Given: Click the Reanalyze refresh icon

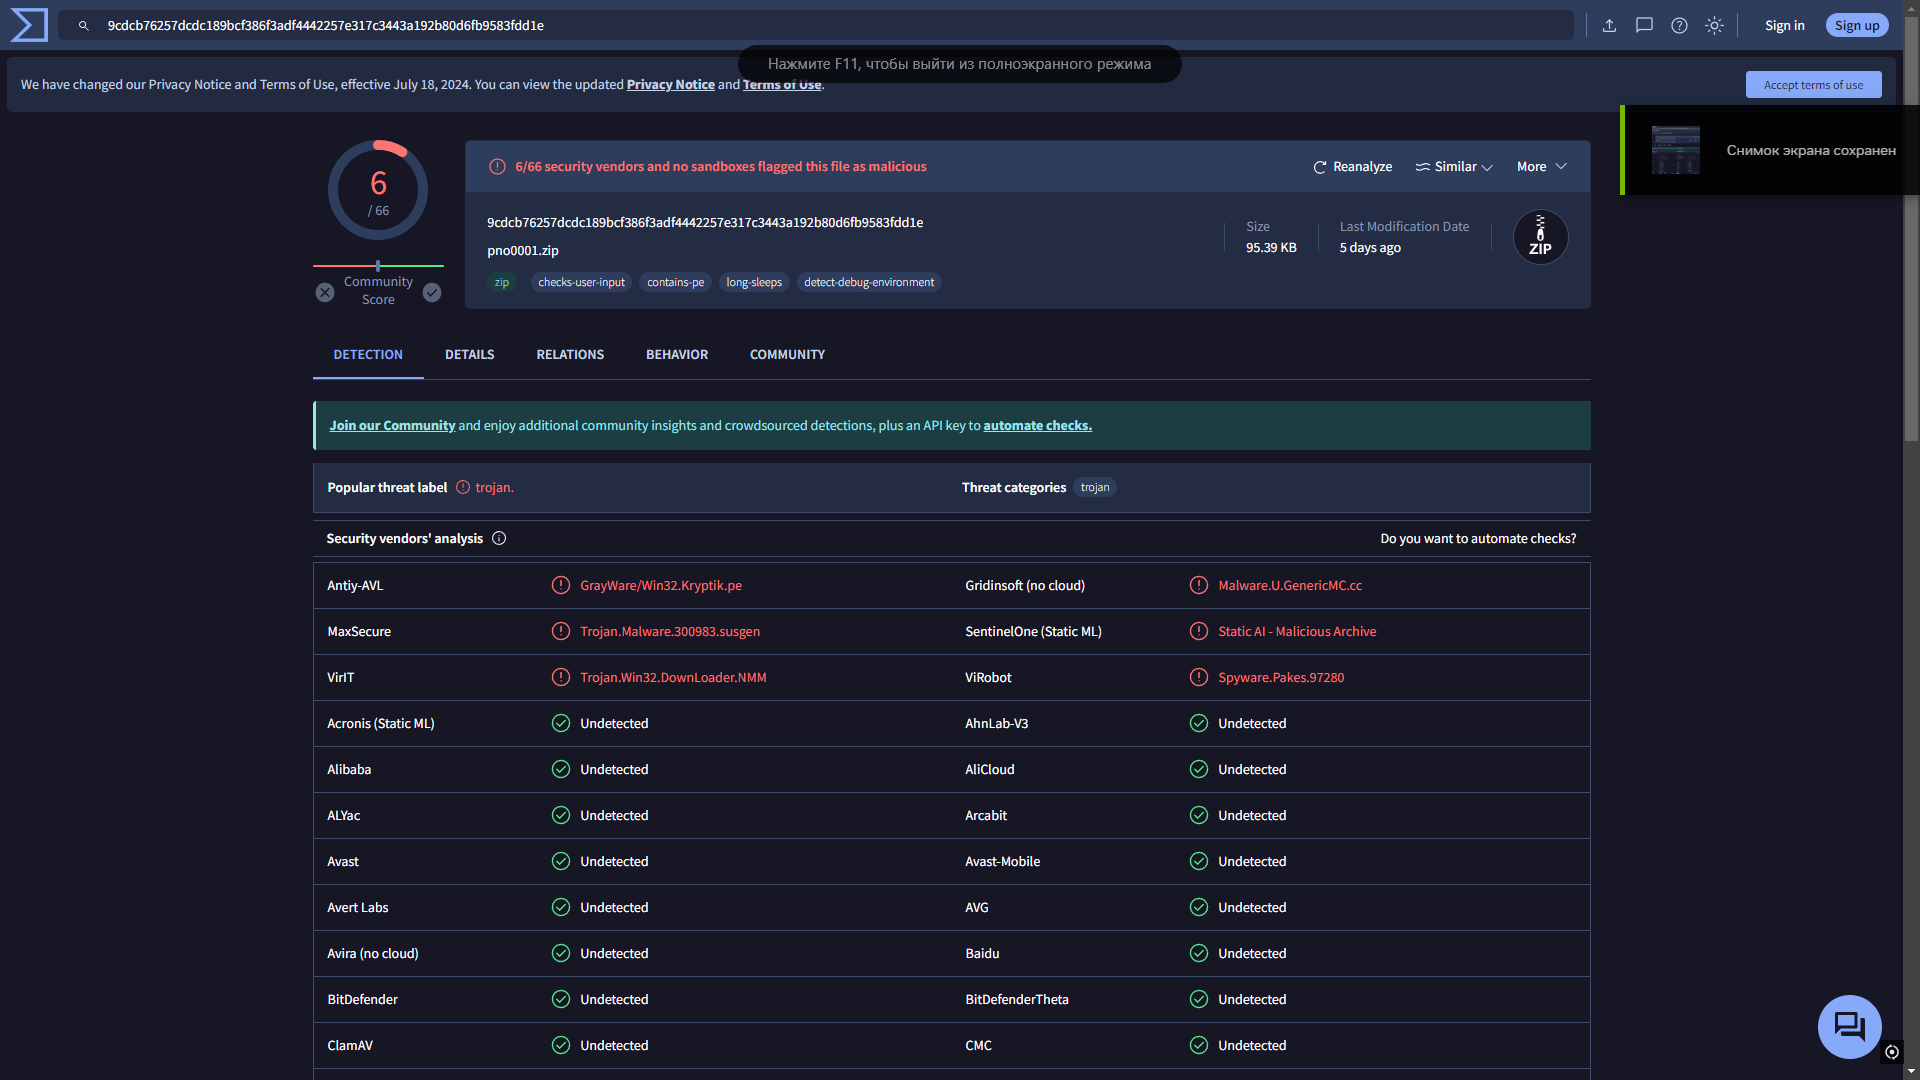Looking at the screenshot, I should 1320,167.
